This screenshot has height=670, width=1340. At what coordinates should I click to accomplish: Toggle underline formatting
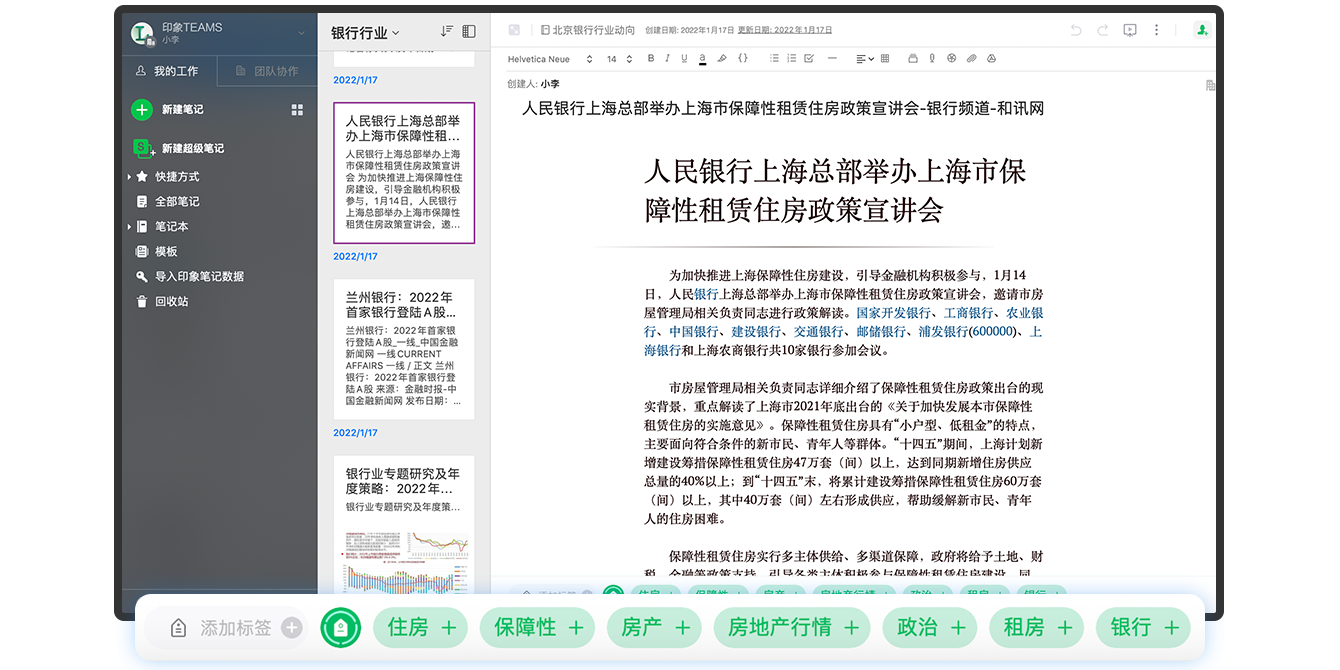coord(684,59)
